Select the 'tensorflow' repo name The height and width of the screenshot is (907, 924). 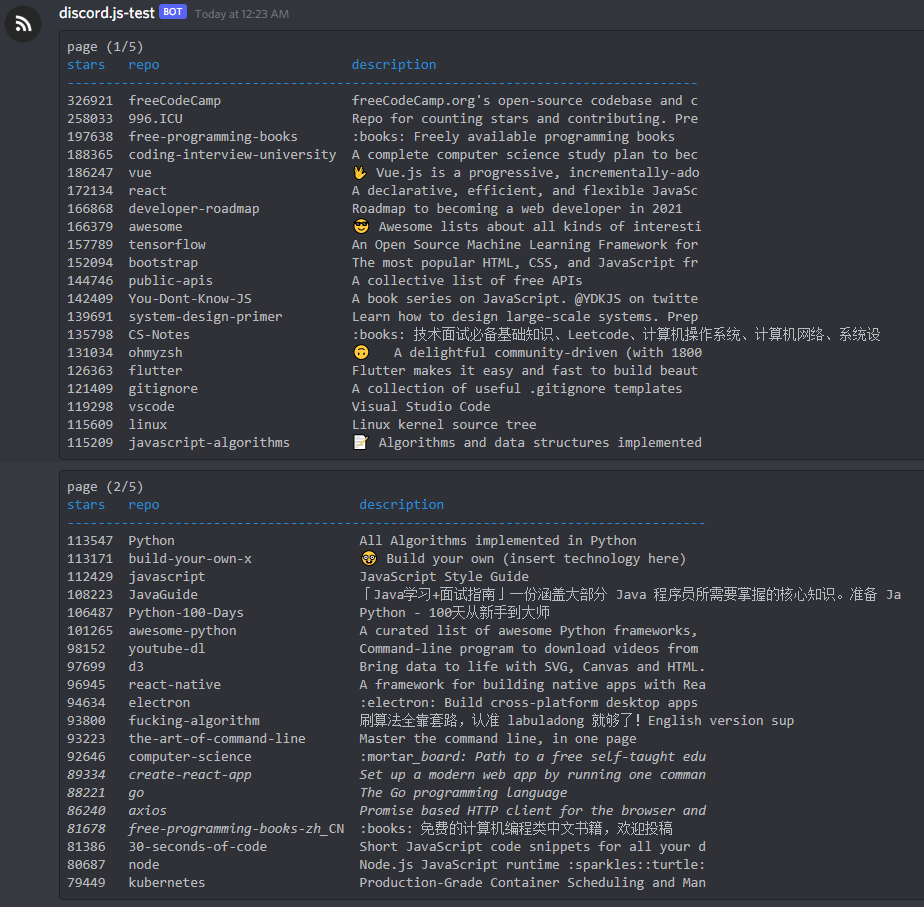[x=167, y=245]
